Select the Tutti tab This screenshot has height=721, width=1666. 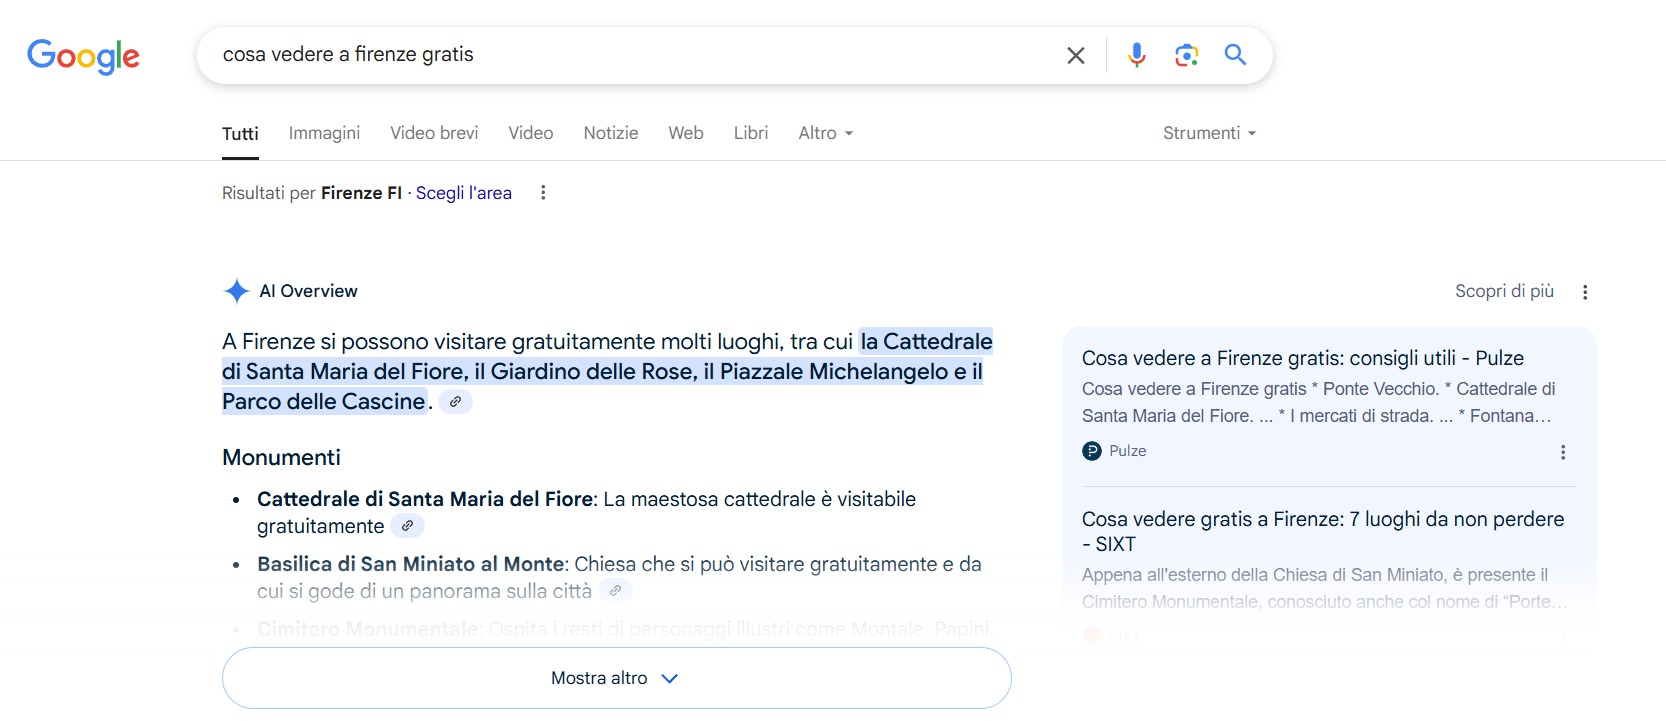point(240,133)
